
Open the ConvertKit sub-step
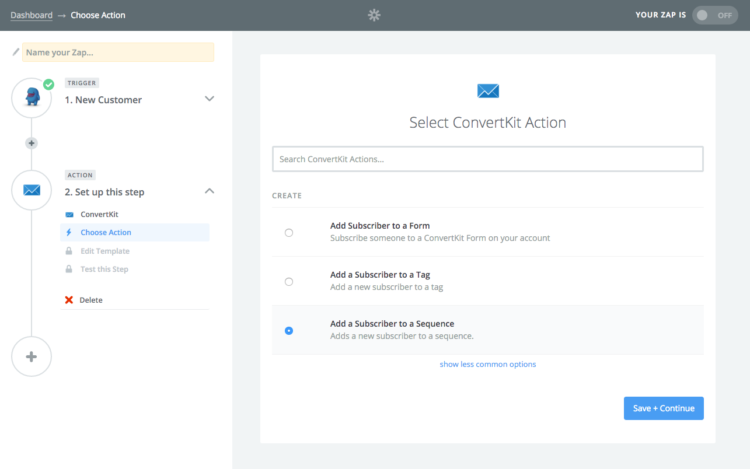click(99, 214)
